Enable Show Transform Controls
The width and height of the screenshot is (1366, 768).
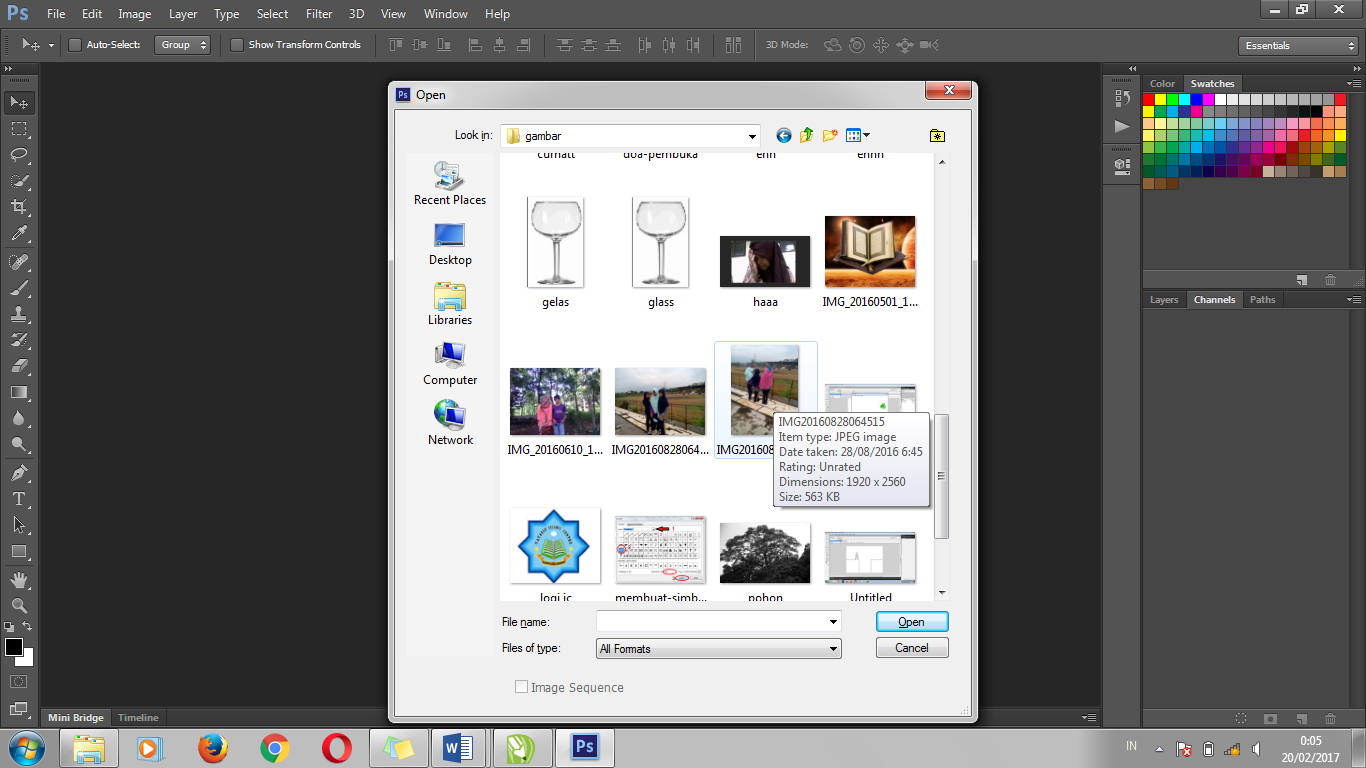[x=237, y=45]
